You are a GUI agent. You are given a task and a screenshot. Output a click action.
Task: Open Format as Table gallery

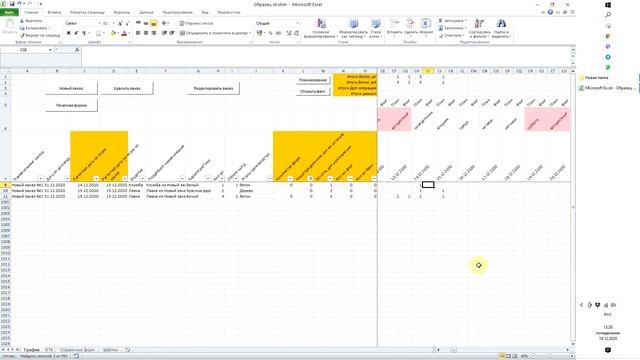353,28
